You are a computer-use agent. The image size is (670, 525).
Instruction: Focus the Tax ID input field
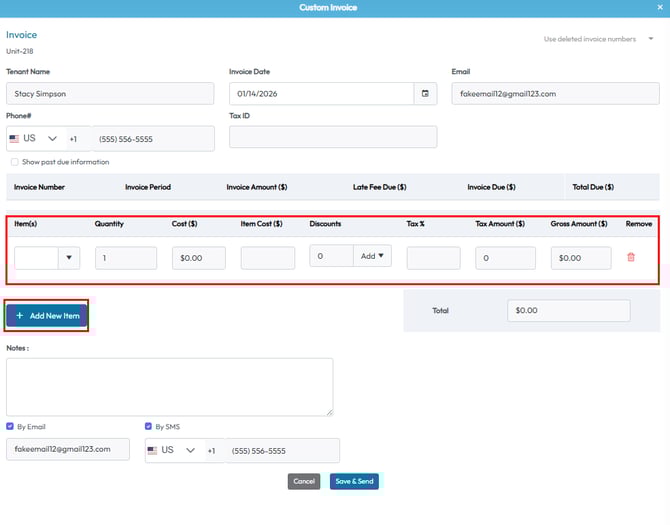pos(333,137)
